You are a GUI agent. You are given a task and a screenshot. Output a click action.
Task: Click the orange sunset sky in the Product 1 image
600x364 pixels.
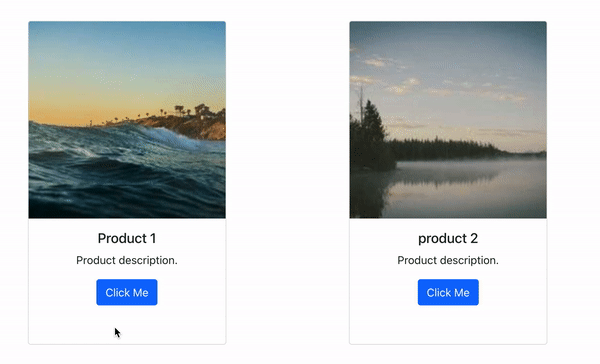(96, 109)
